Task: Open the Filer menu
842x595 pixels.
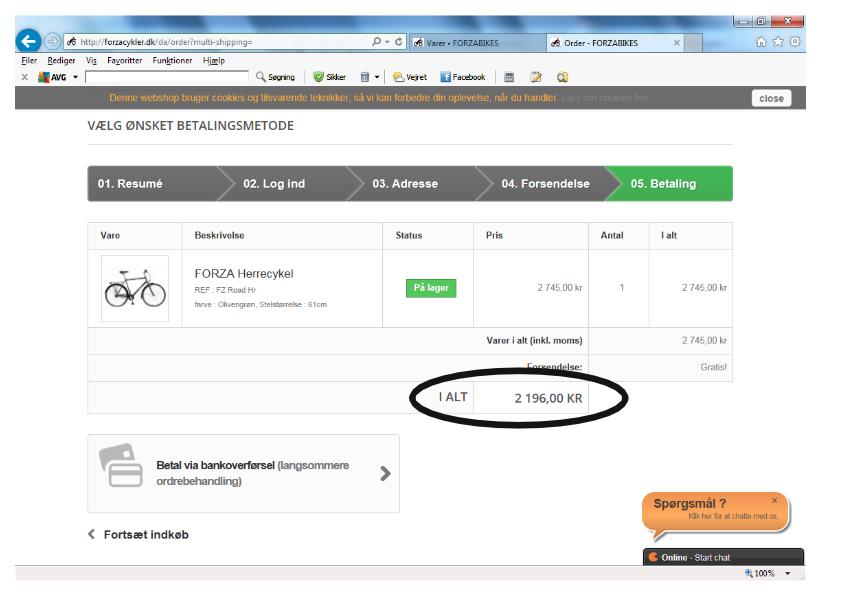Action: pos(29,61)
